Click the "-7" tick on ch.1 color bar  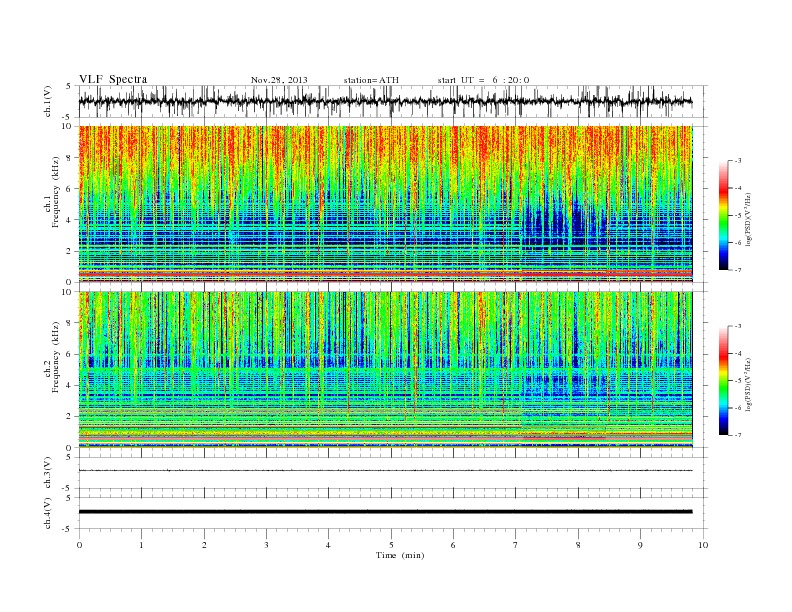point(738,270)
